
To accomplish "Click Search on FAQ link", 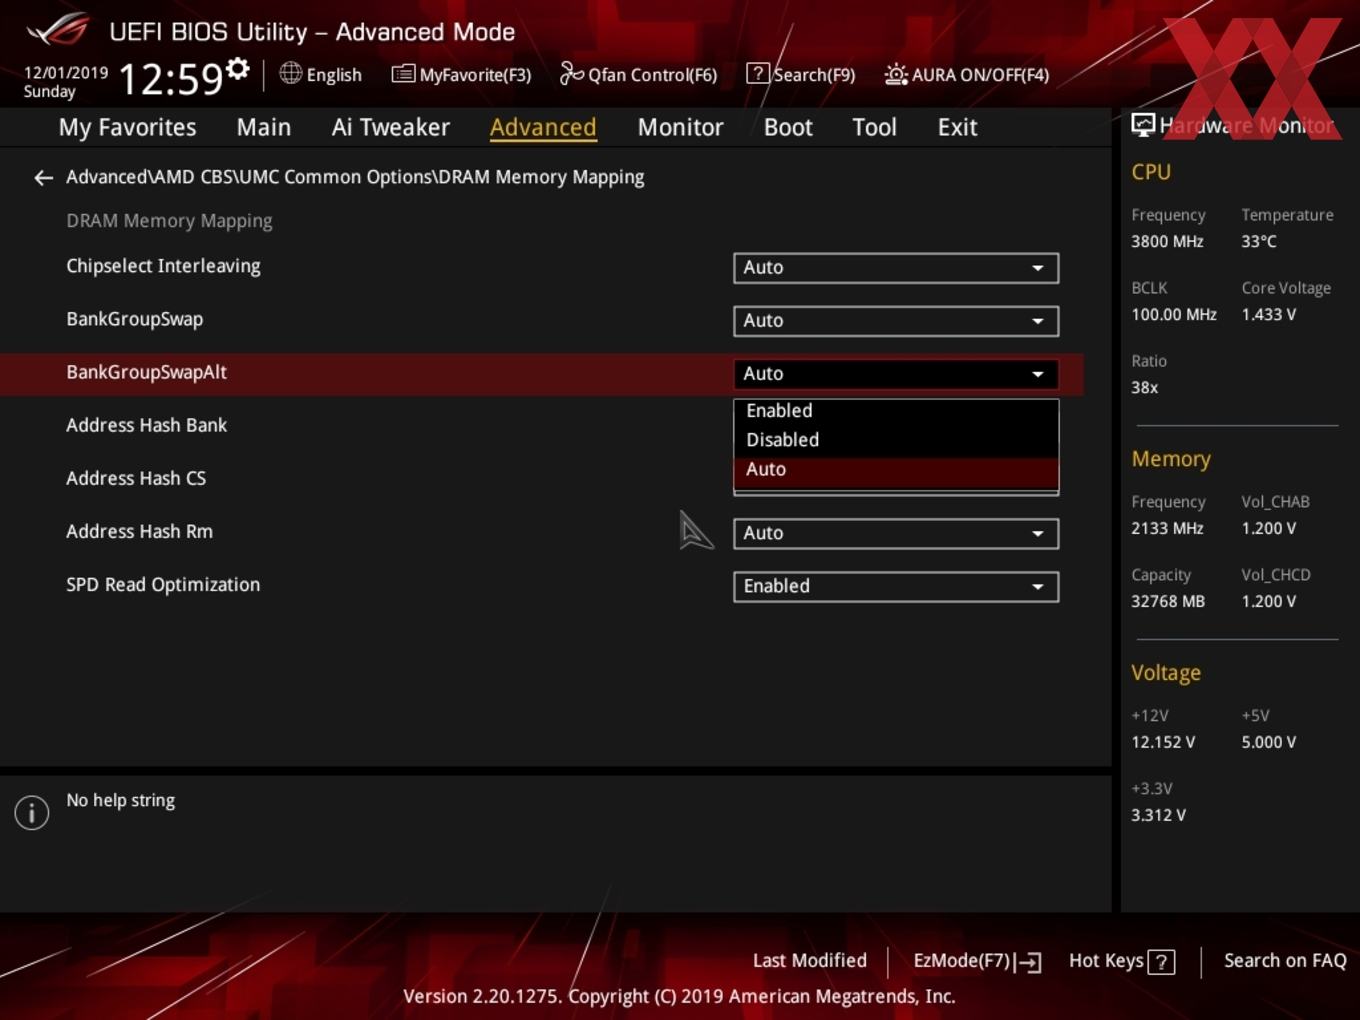I will (1285, 961).
